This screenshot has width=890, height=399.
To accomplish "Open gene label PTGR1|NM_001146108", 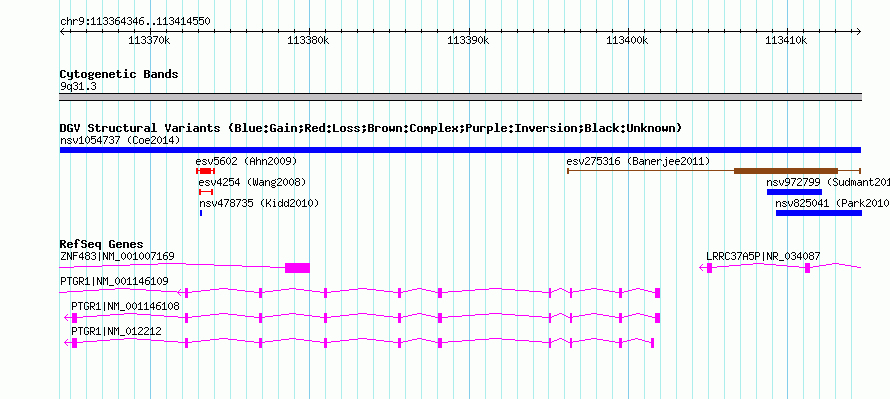I will [x=125, y=306].
